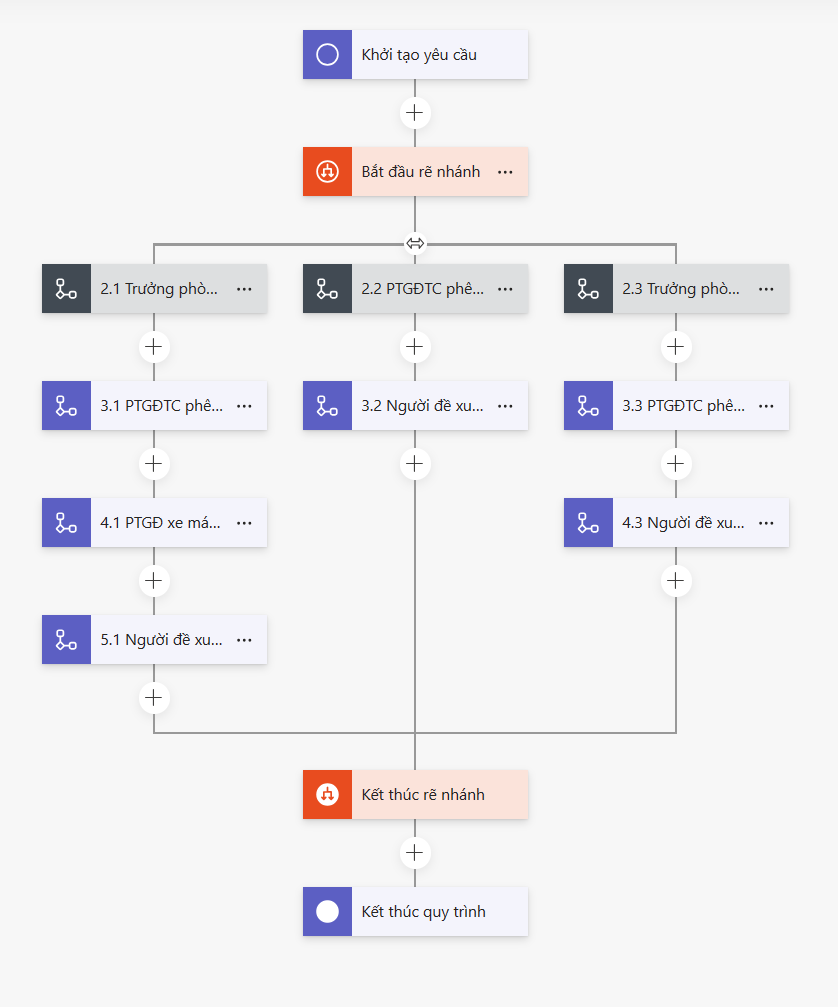The width and height of the screenshot is (838, 1007).
Task: Click the step icon of node 2.2 PTGĐTC
Action: point(327,289)
